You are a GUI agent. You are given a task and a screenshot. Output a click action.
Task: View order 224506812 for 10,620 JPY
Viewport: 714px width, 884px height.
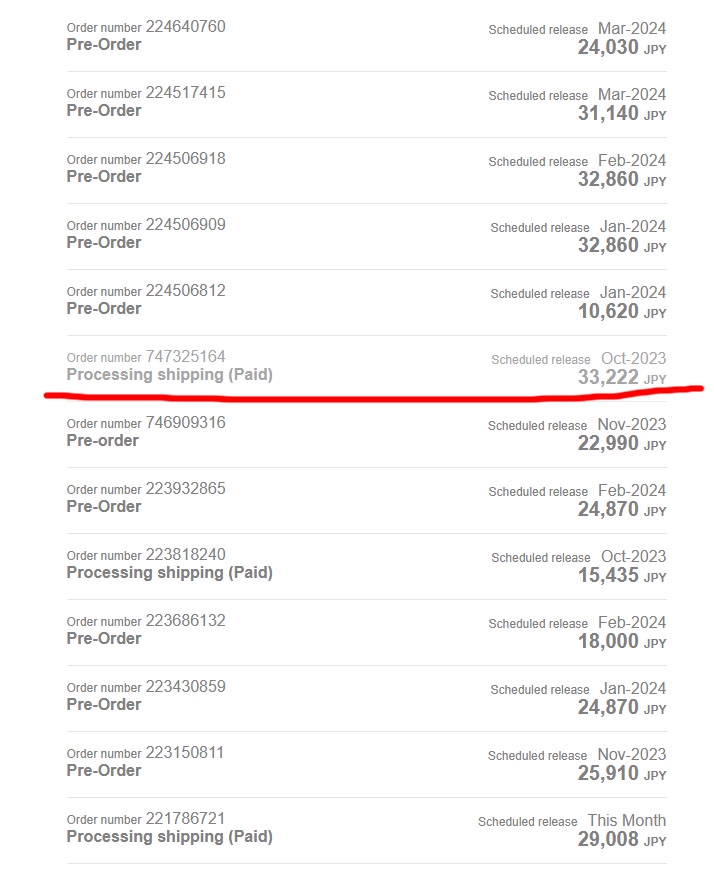[x=367, y=302]
